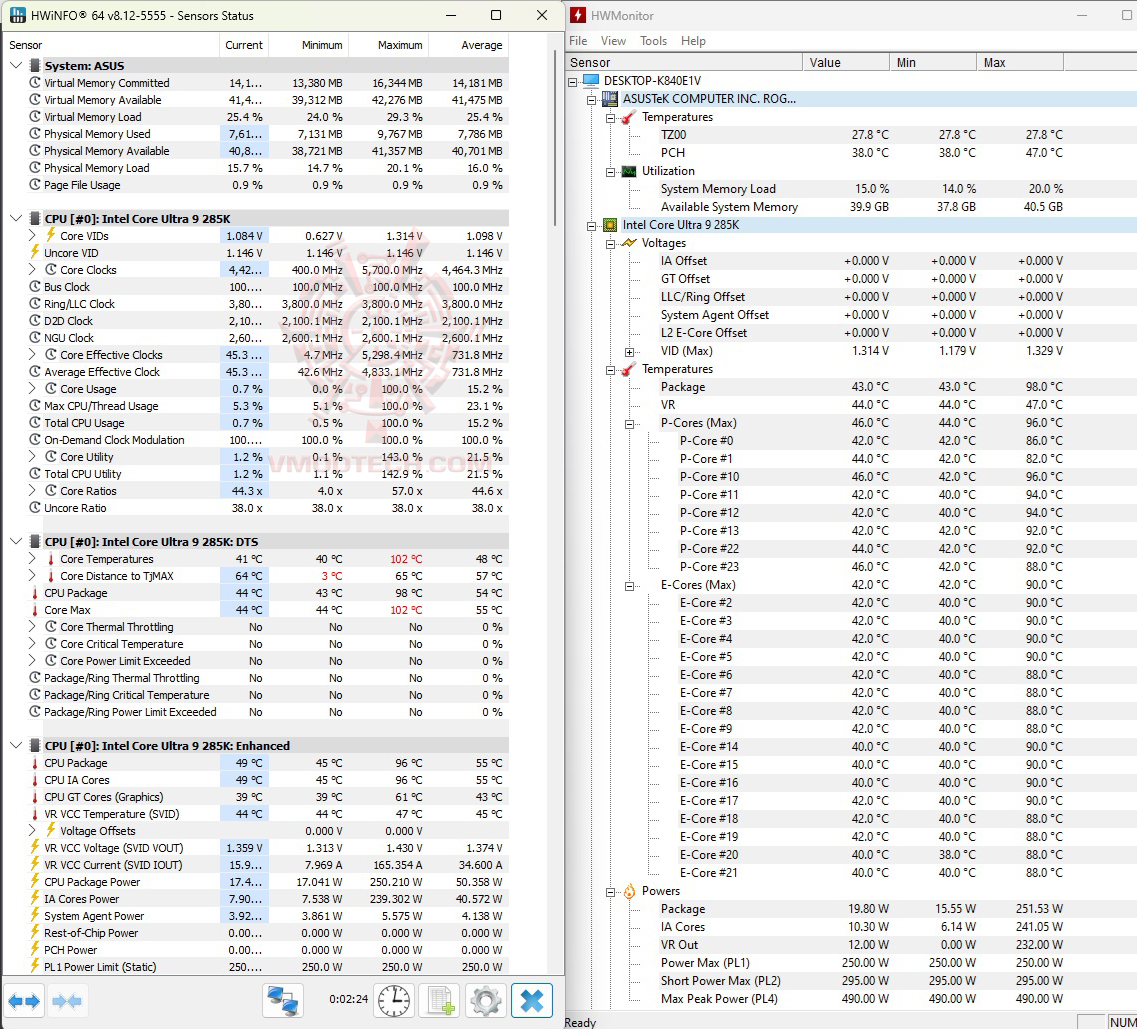The image size is (1137, 1029).
Task: Click the Current column header in HWiNFO
Action: click(x=244, y=45)
